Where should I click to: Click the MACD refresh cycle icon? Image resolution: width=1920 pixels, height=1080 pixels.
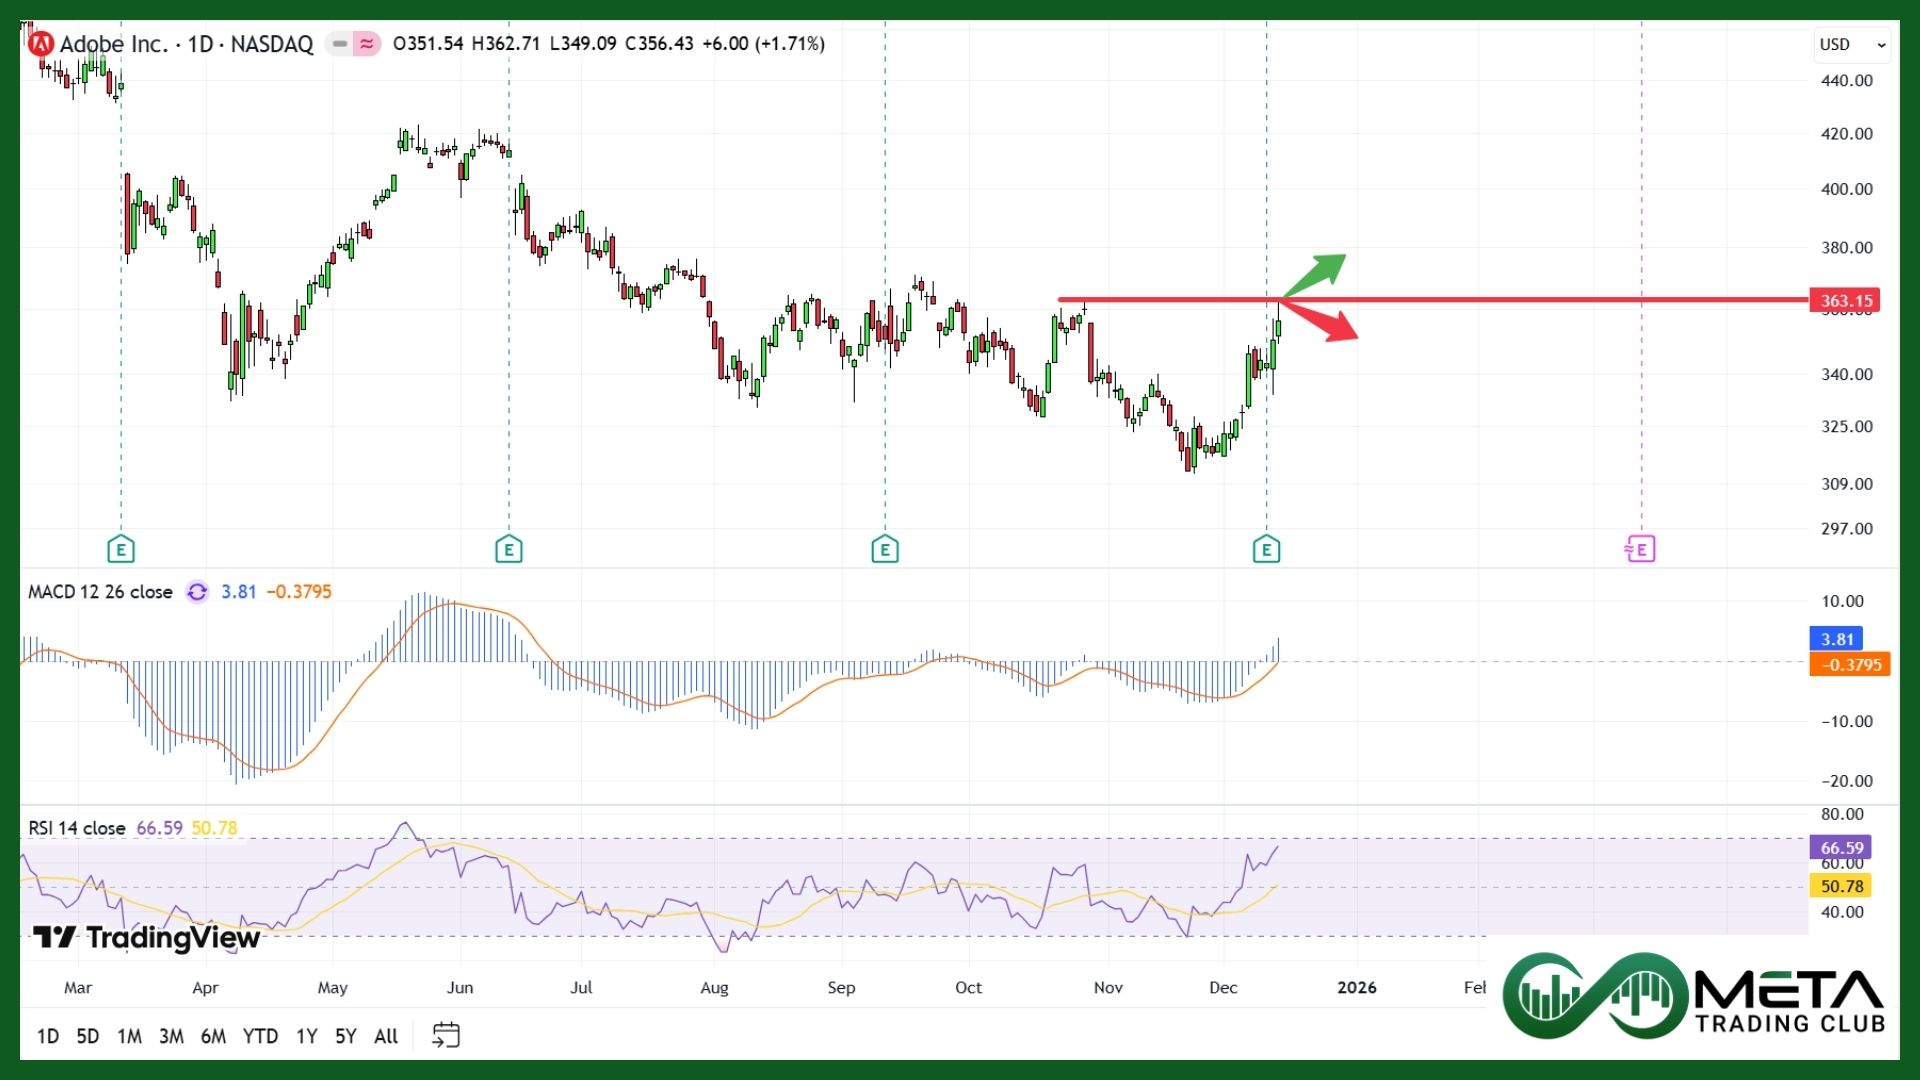coord(197,592)
